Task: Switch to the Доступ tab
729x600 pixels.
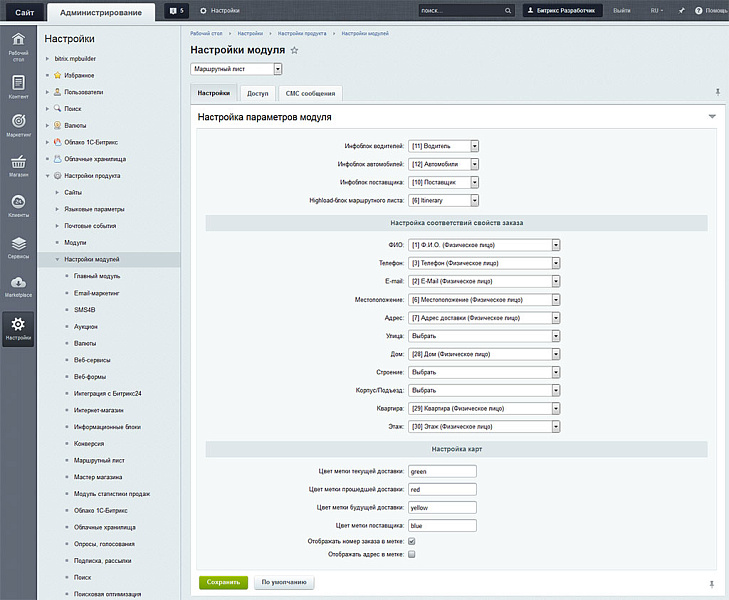Action: [257, 93]
